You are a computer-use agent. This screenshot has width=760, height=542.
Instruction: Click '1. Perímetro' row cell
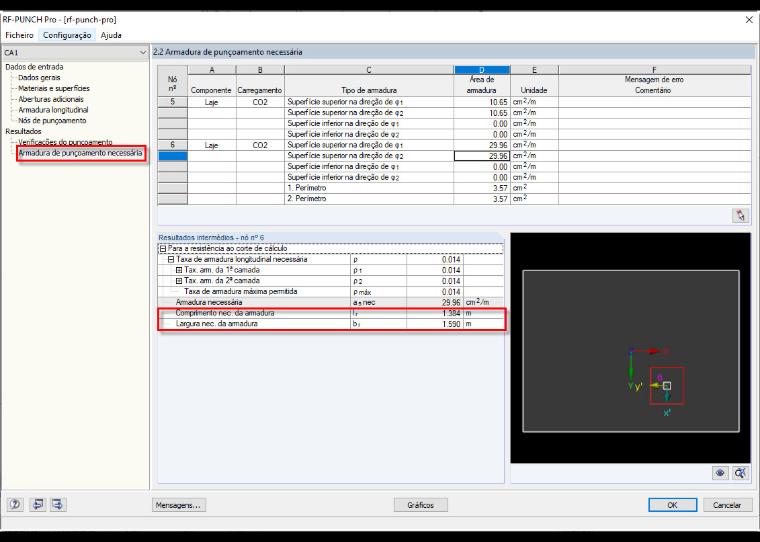pos(369,188)
